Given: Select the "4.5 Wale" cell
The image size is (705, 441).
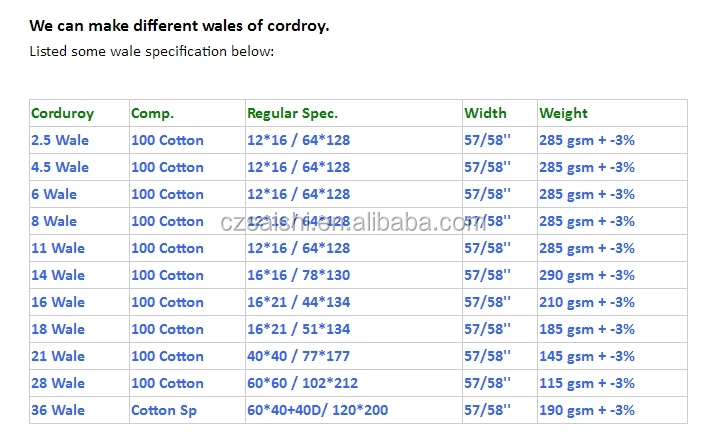Looking at the screenshot, I should (x=60, y=167).
